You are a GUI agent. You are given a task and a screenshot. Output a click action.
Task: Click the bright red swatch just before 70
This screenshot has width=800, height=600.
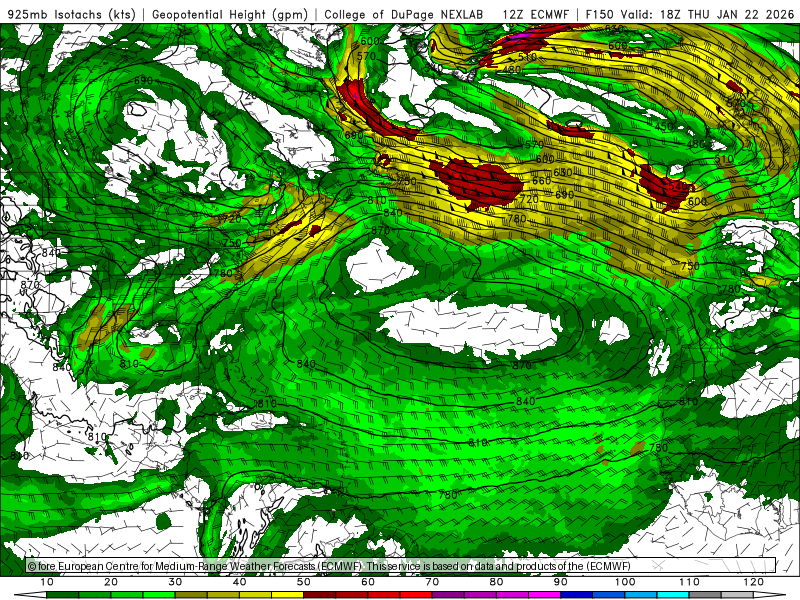pyautogui.click(x=416, y=595)
